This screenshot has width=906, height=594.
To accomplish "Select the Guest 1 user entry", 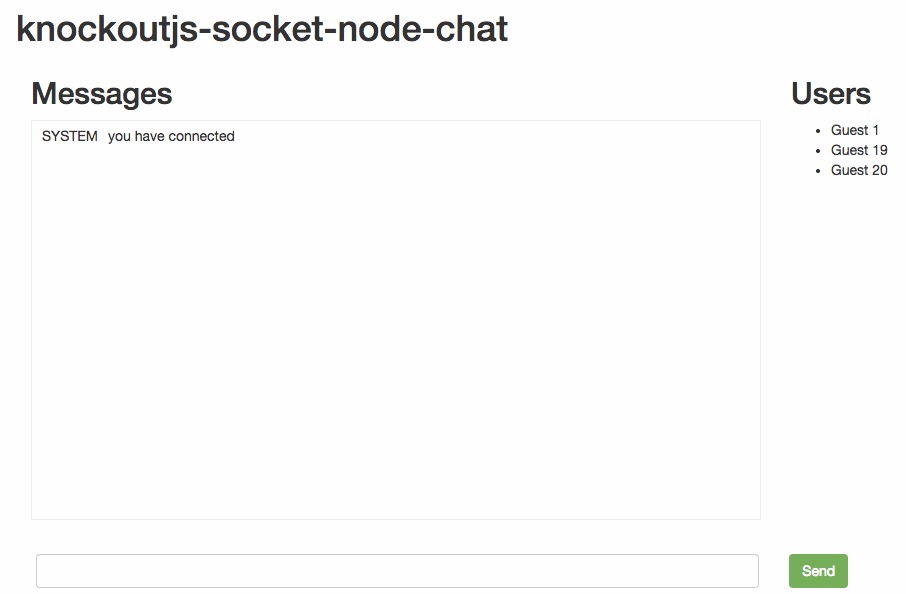I will (855, 130).
